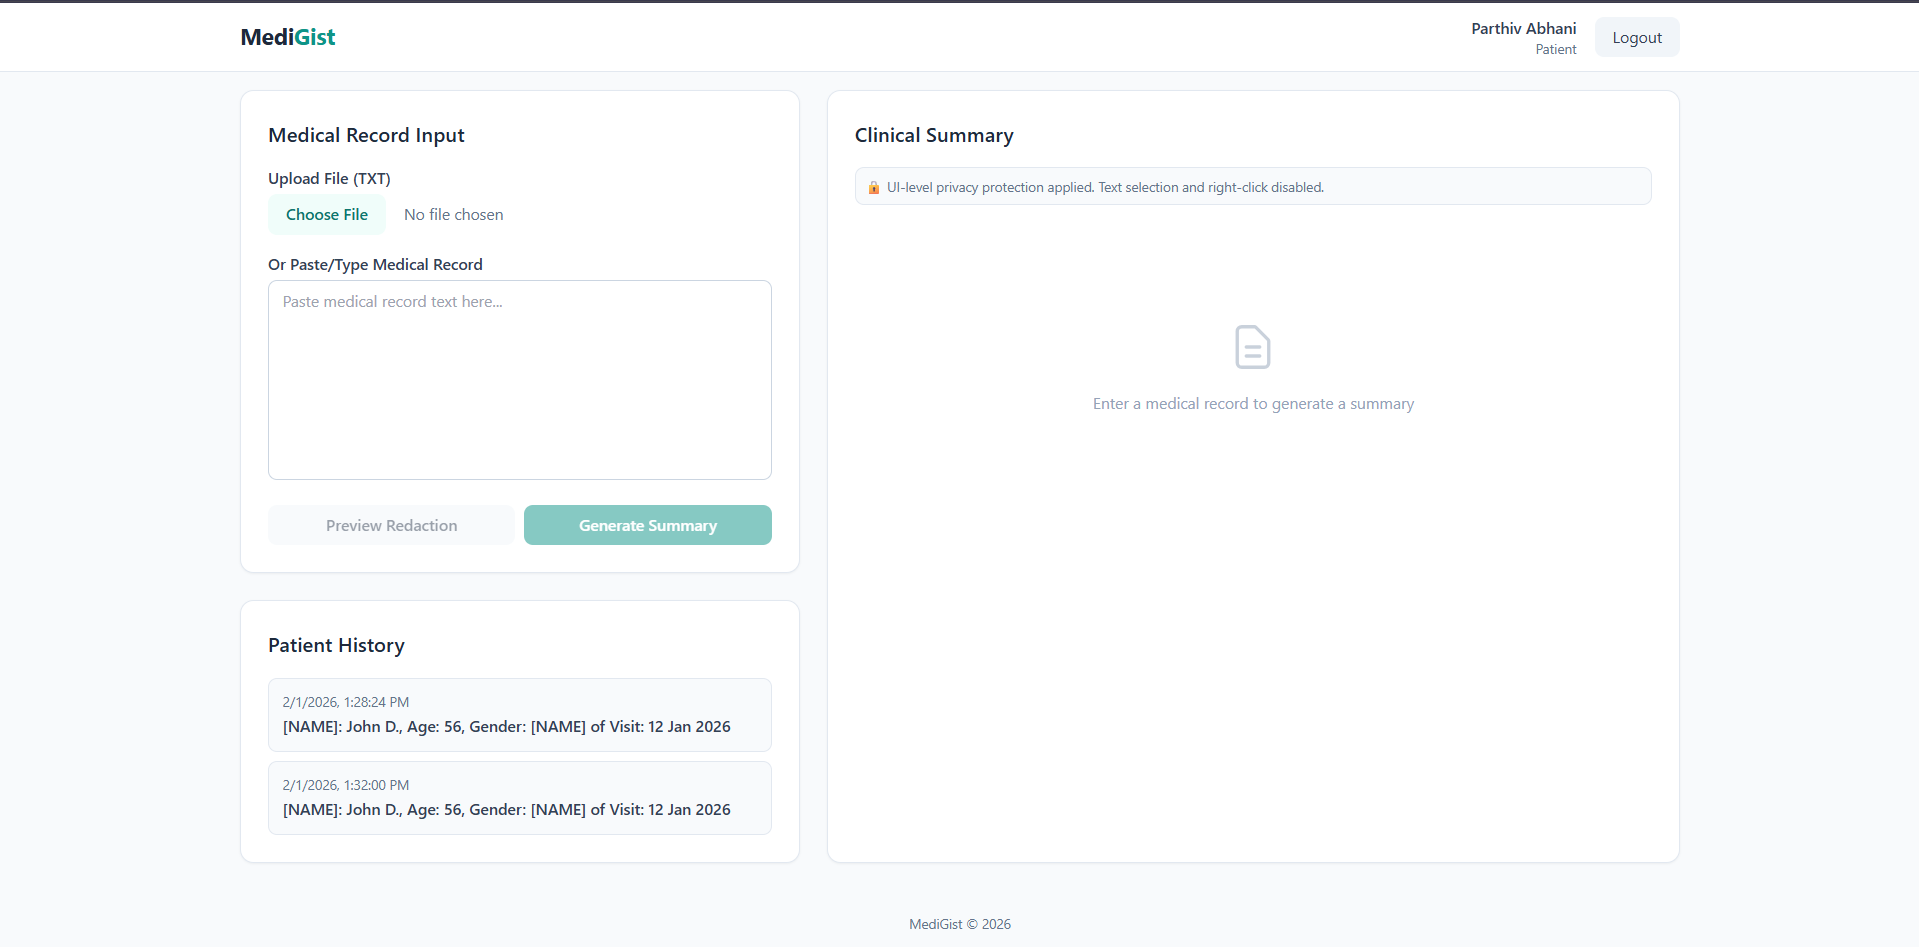Select the 1:32:00 PM patient history entry
Screen dimensions: 1919x947
[x=519, y=797]
